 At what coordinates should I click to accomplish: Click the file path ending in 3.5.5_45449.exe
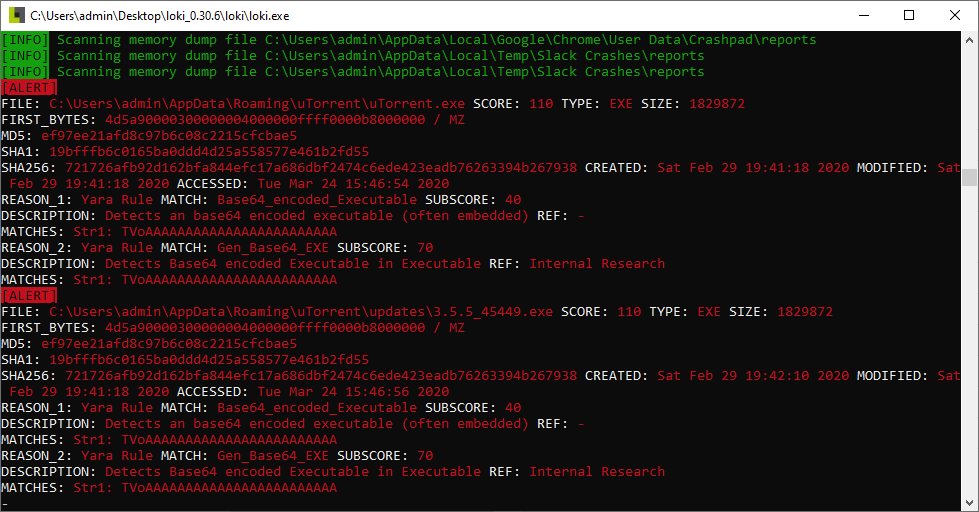tap(301, 312)
